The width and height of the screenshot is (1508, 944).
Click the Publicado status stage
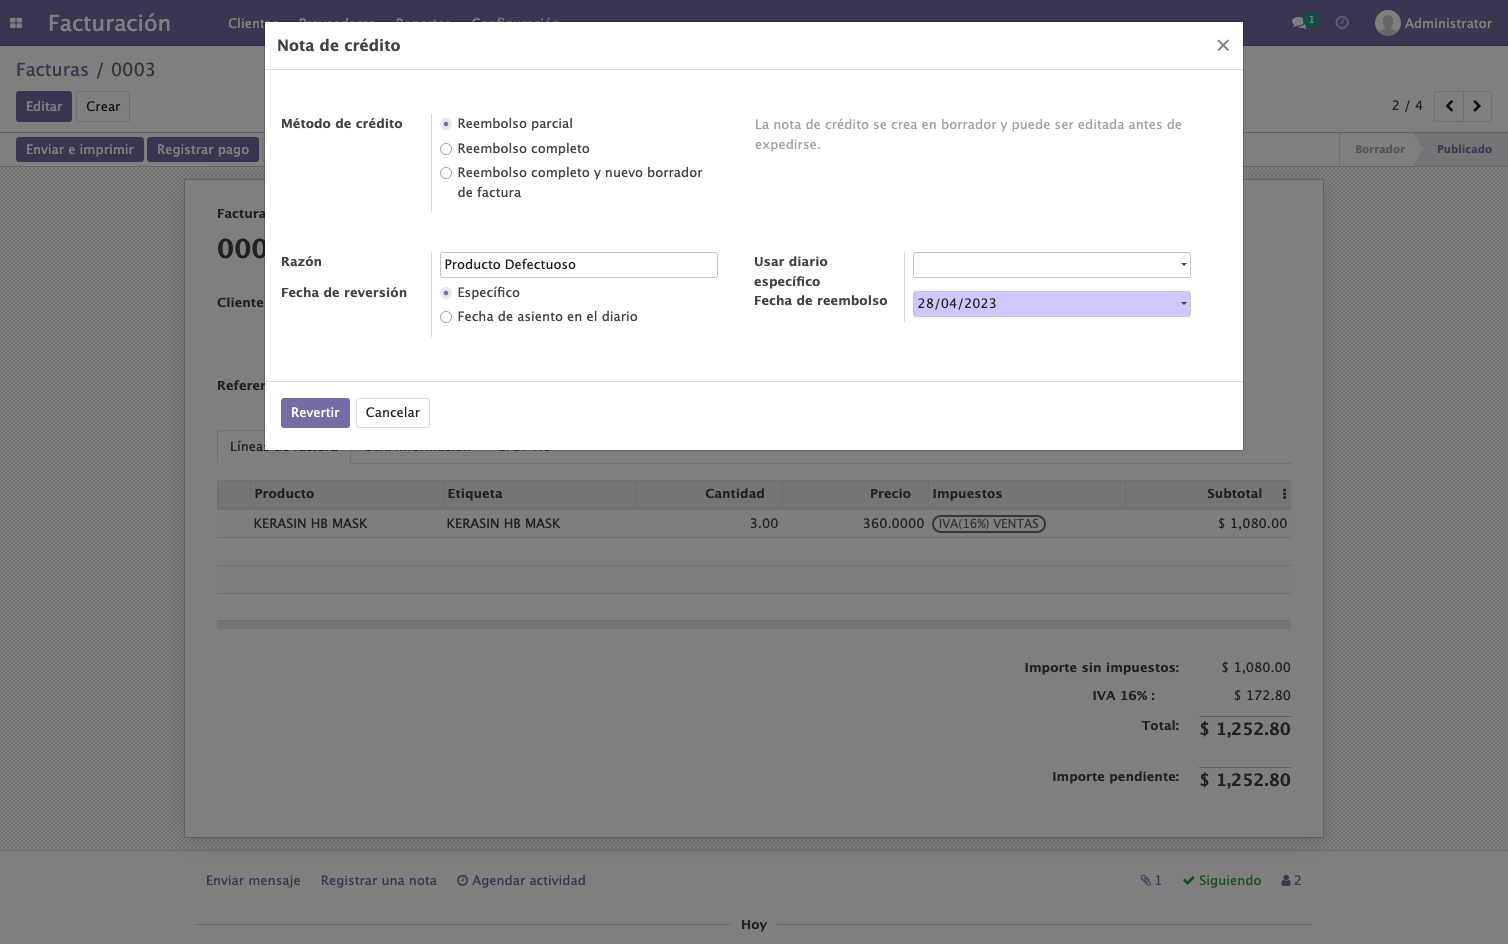[1464, 149]
